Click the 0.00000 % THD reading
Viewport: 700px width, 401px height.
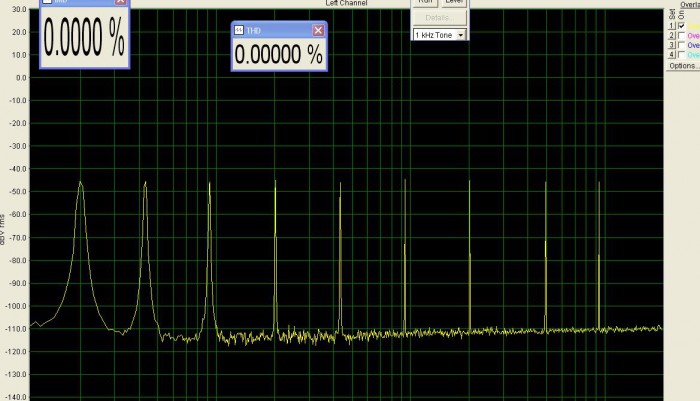pyautogui.click(x=279, y=54)
